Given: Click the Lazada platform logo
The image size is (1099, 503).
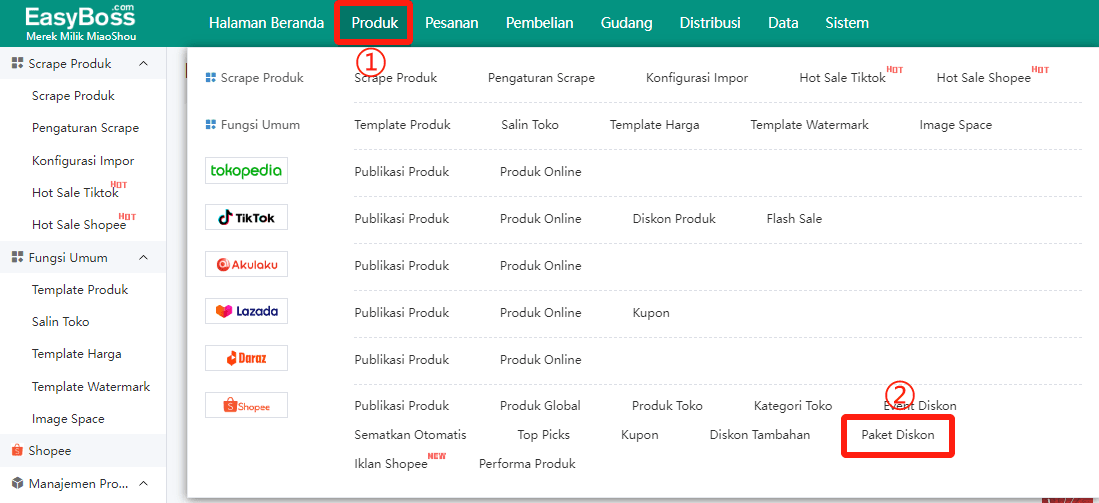Looking at the screenshot, I should [246, 311].
